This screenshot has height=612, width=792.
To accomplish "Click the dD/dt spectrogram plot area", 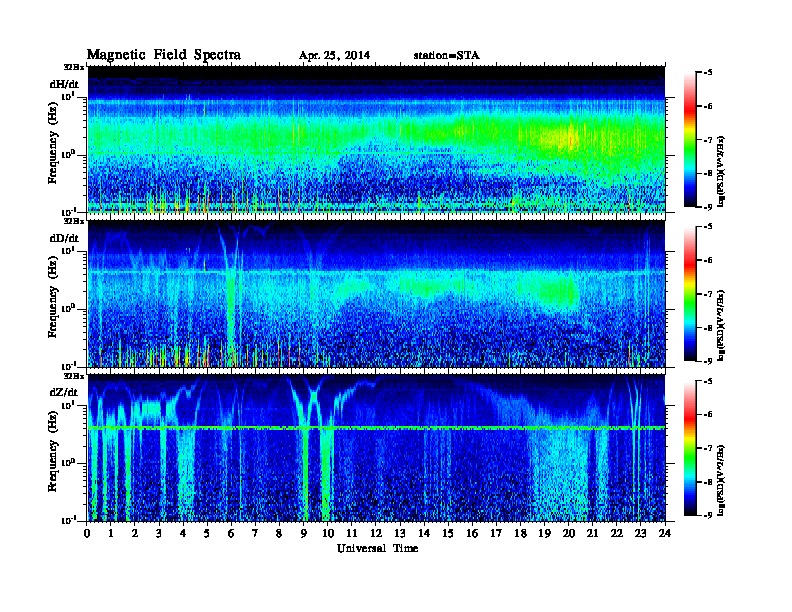I will click(376, 294).
